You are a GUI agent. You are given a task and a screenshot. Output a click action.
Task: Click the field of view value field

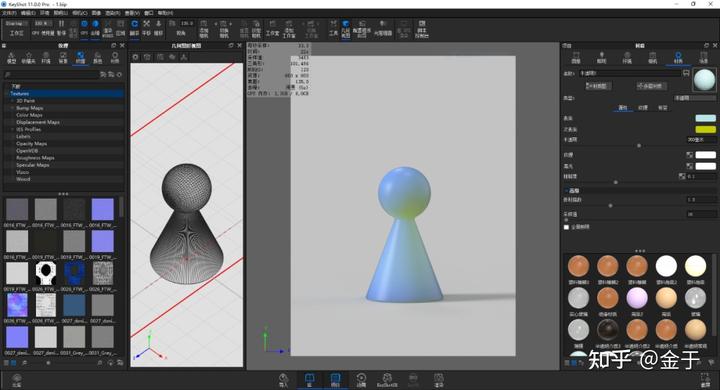point(186,23)
